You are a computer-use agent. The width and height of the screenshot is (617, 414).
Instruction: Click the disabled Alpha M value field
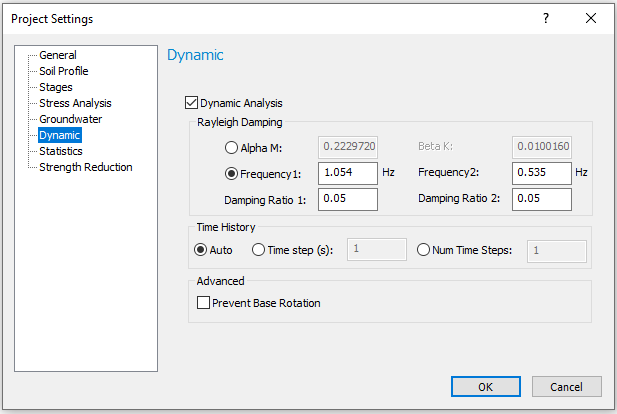[x=348, y=147]
